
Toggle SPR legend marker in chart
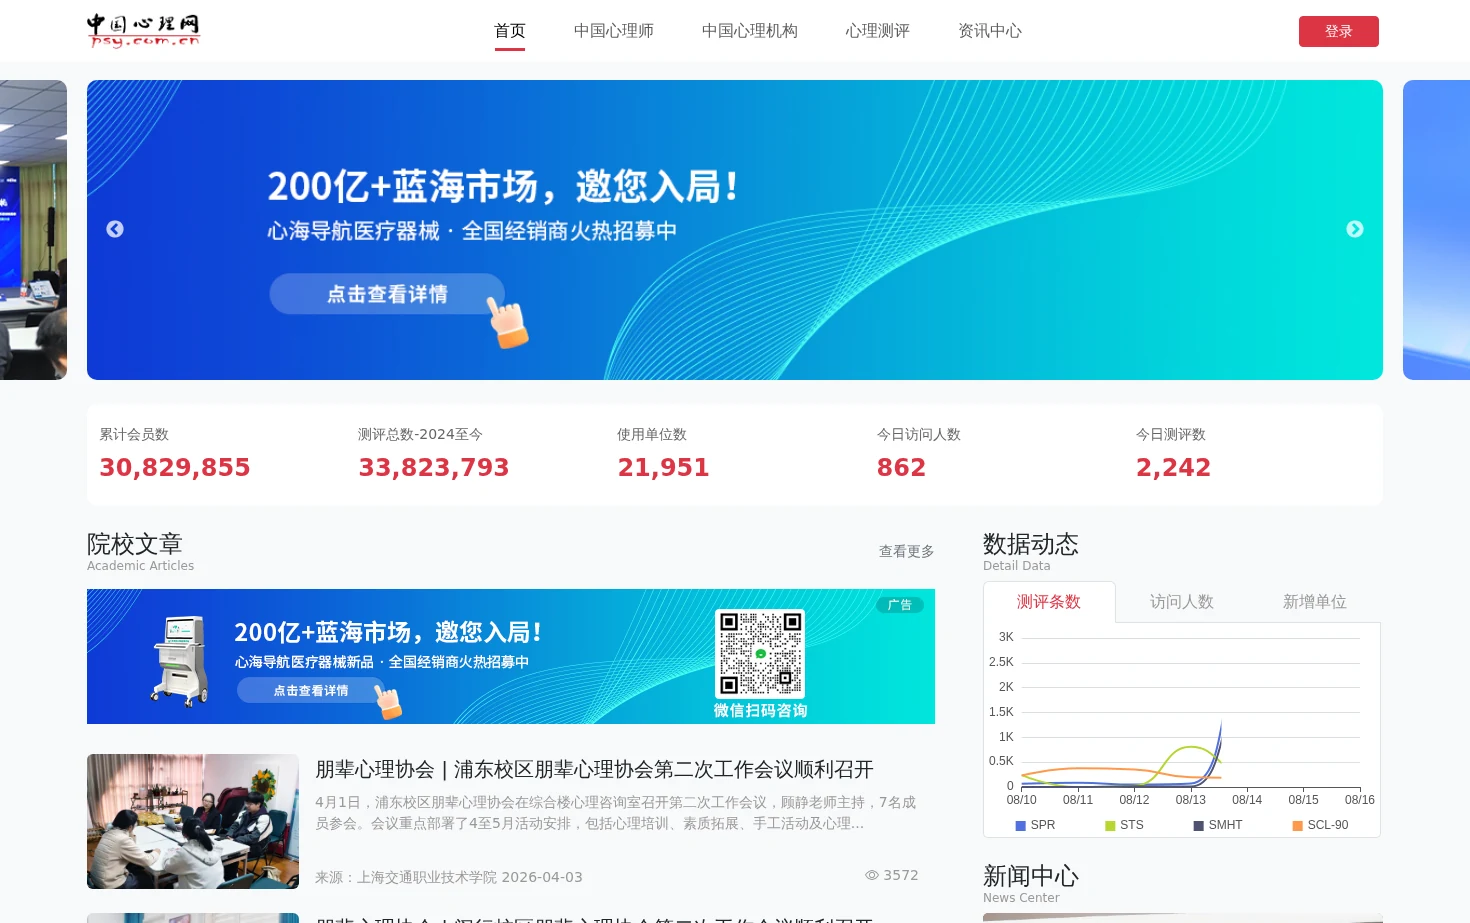(x=1021, y=825)
